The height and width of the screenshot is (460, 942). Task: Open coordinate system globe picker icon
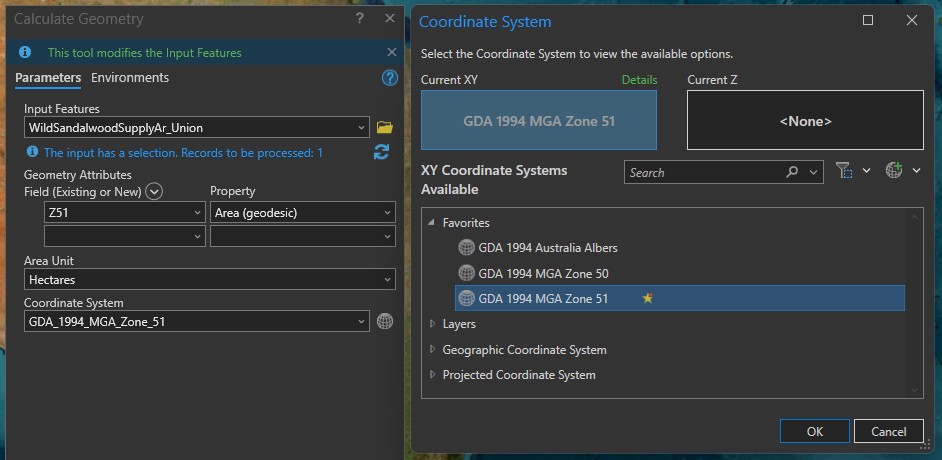[385, 321]
